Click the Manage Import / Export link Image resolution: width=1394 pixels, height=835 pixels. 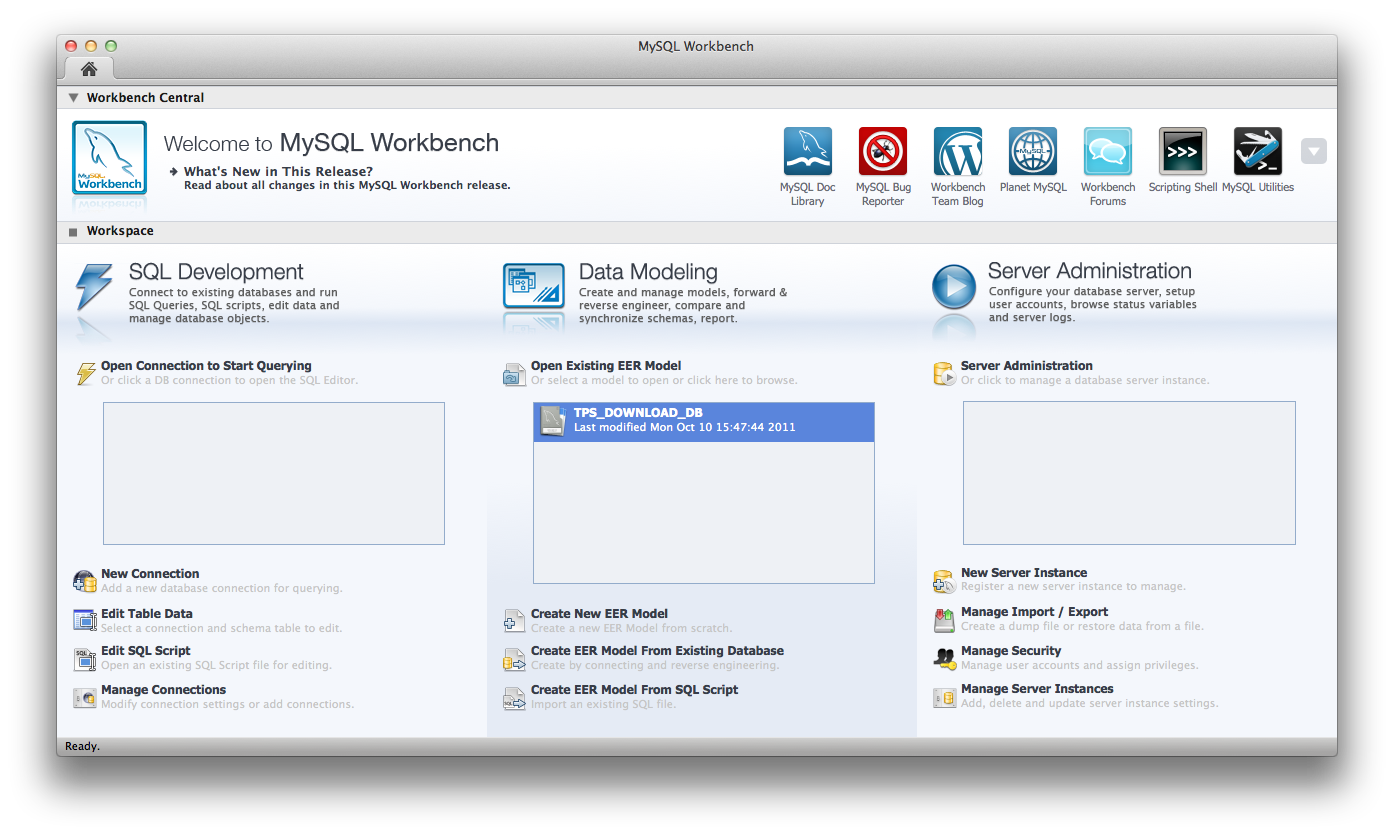[1034, 612]
